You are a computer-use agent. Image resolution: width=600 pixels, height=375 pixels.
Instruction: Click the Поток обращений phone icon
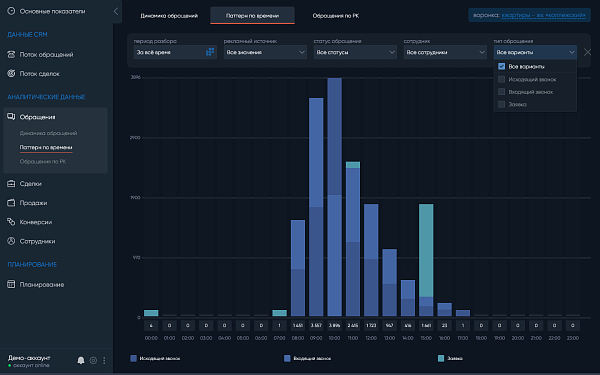click(x=11, y=54)
